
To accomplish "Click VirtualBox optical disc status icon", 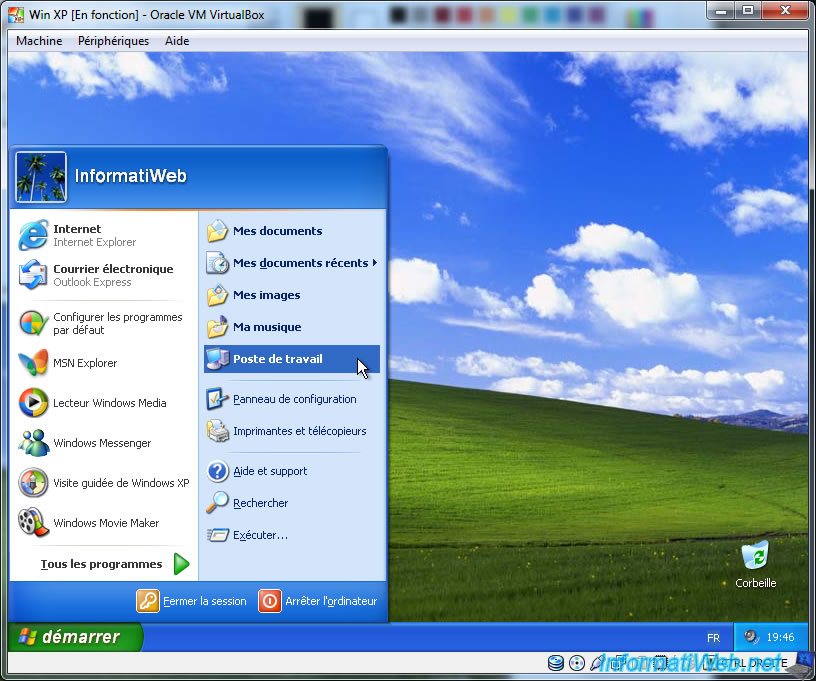I will [577, 663].
